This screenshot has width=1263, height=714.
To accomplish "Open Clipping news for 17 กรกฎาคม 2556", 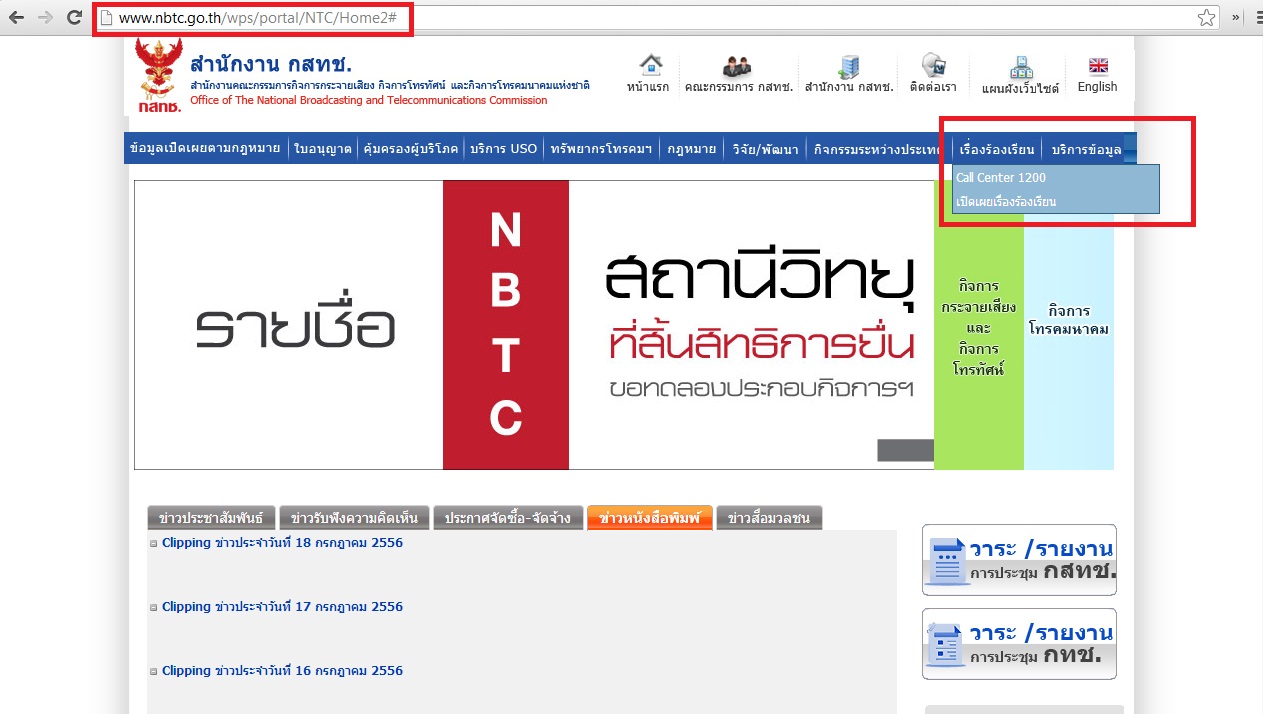I will click(x=282, y=607).
